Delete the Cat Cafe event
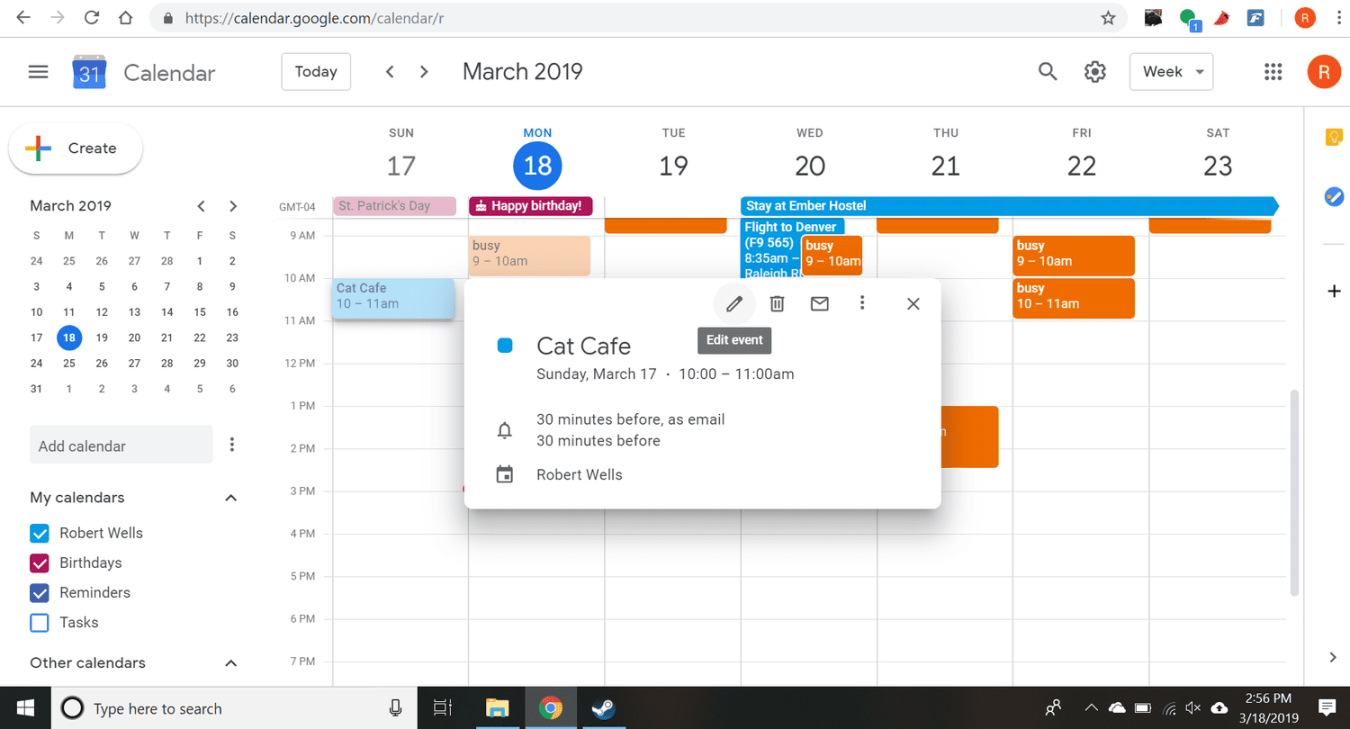Viewport: 1350px width, 729px height. click(x=777, y=304)
